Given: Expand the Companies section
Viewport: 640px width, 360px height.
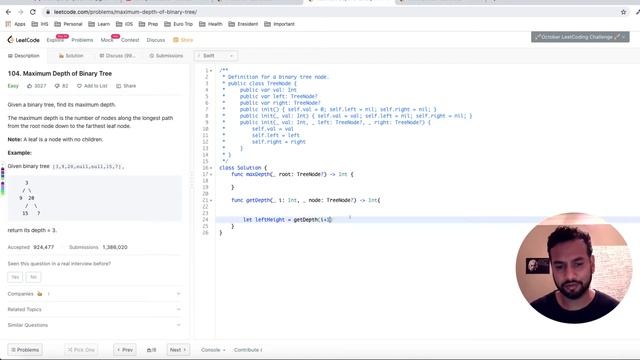Looking at the screenshot, I should pyautogui.click(x=94, y=294).
